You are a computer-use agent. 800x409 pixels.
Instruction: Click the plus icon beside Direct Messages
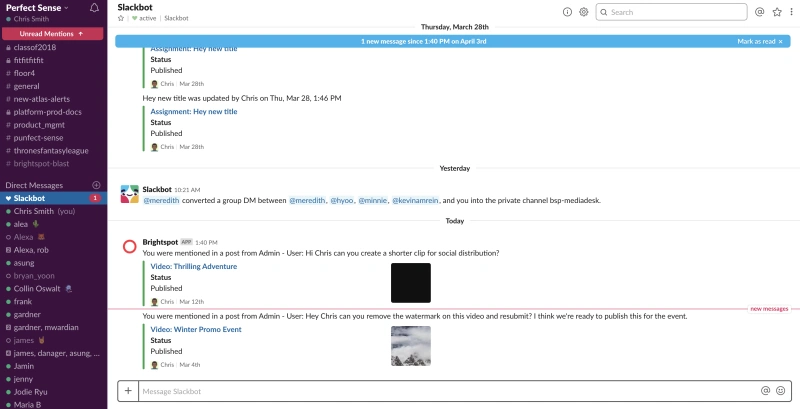96,185
